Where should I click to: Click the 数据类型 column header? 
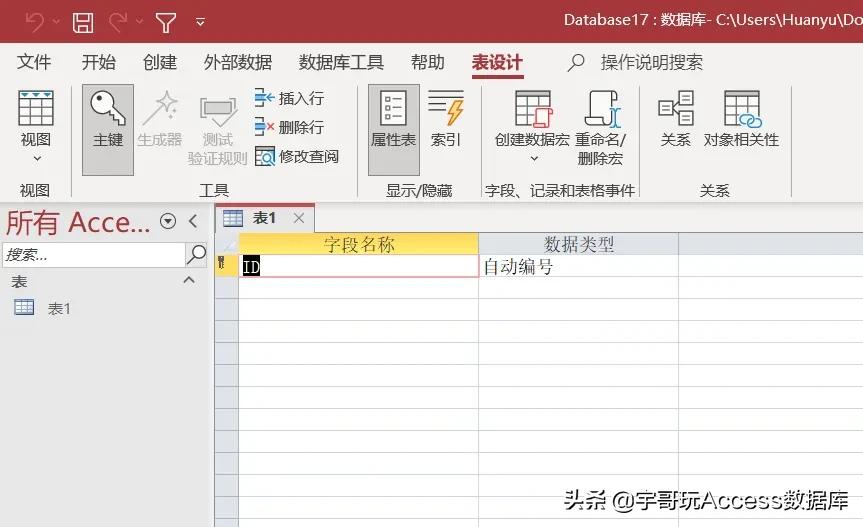[578, 244]
